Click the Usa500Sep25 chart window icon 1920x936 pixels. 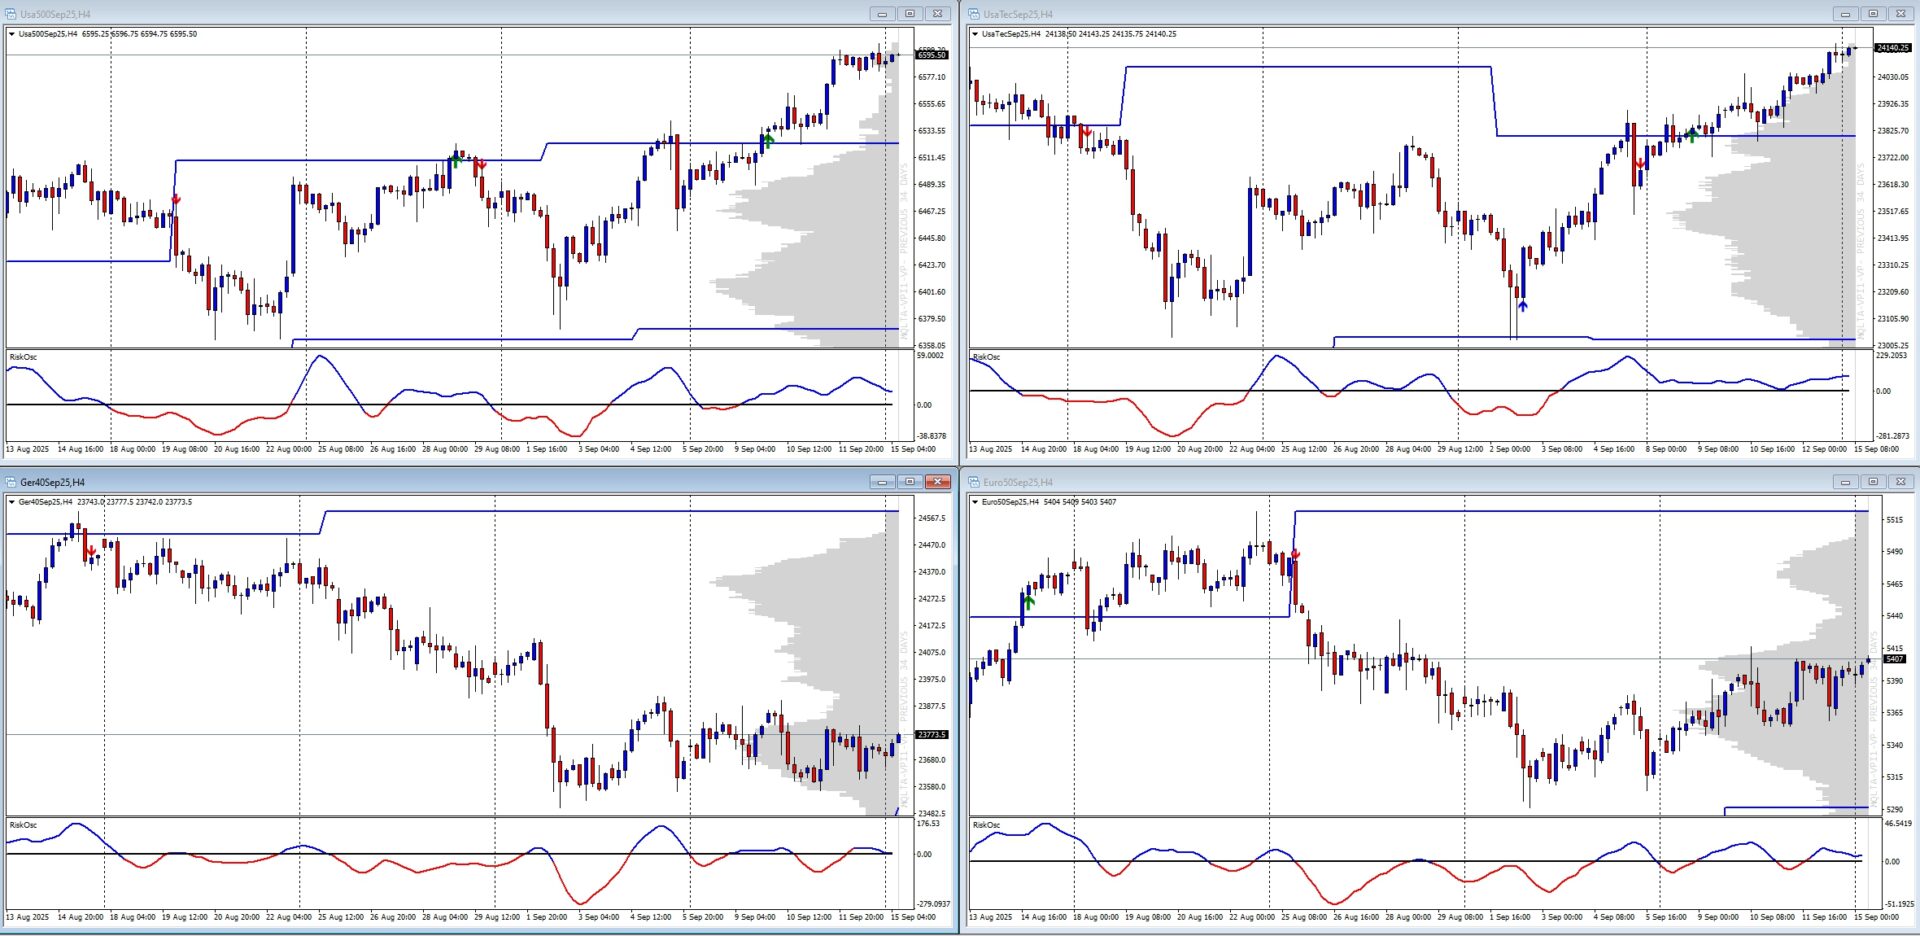point(11,14)
